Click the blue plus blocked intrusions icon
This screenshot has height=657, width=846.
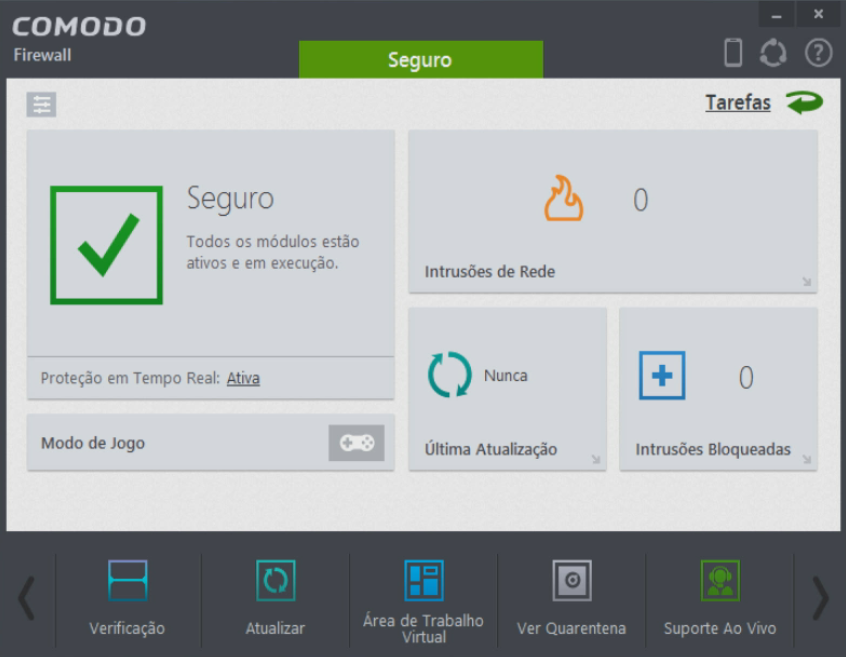point(662,375)
